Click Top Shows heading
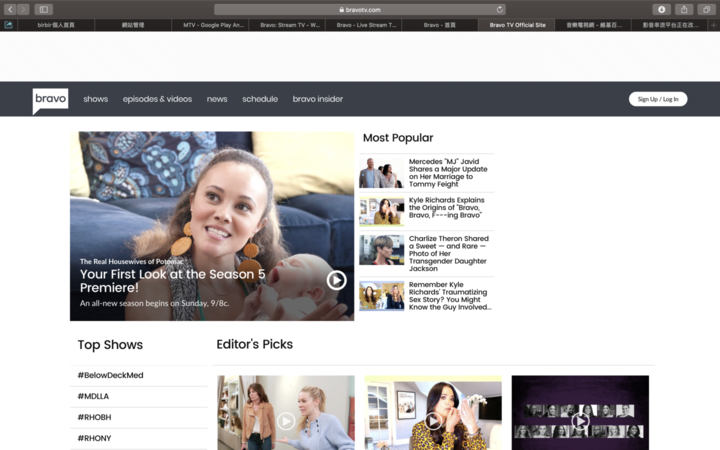The image size is (720, 450). pos(110,345)
